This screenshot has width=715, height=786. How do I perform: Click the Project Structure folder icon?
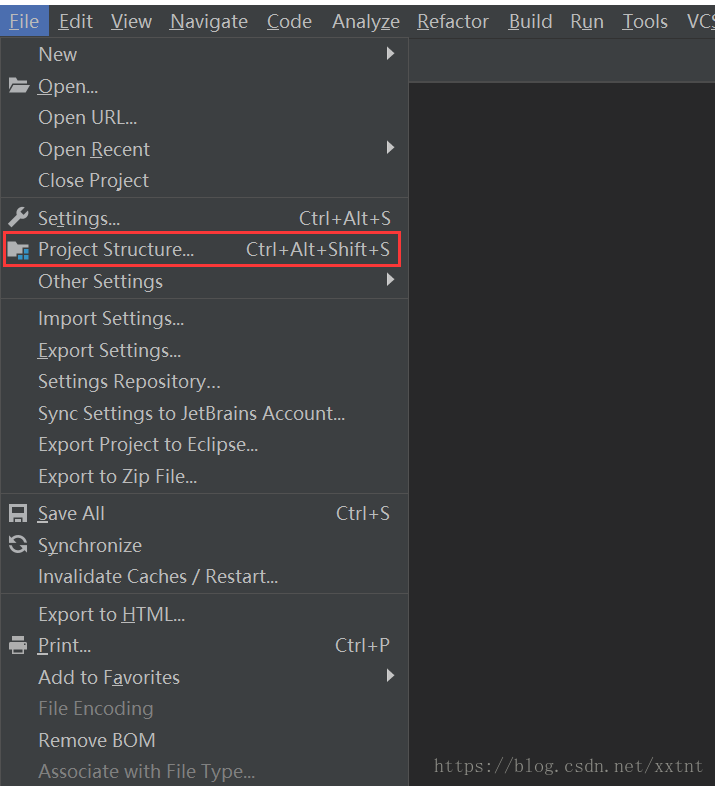(19, 250)
